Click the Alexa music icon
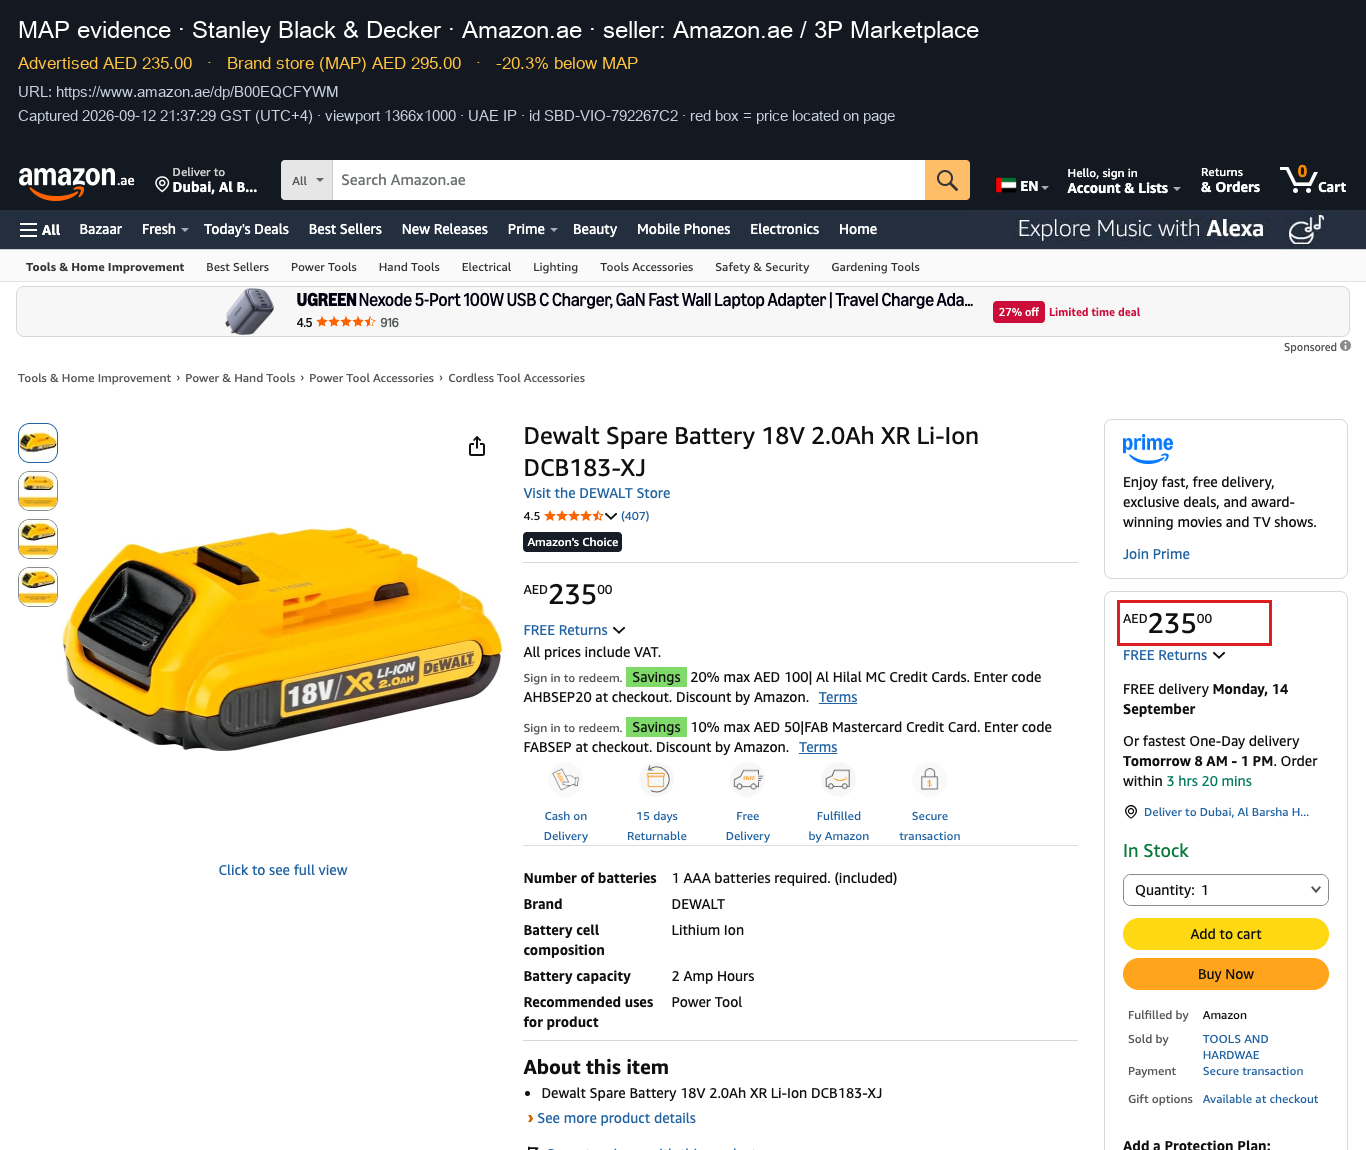1366x1150 pixels. (1306, 229)
